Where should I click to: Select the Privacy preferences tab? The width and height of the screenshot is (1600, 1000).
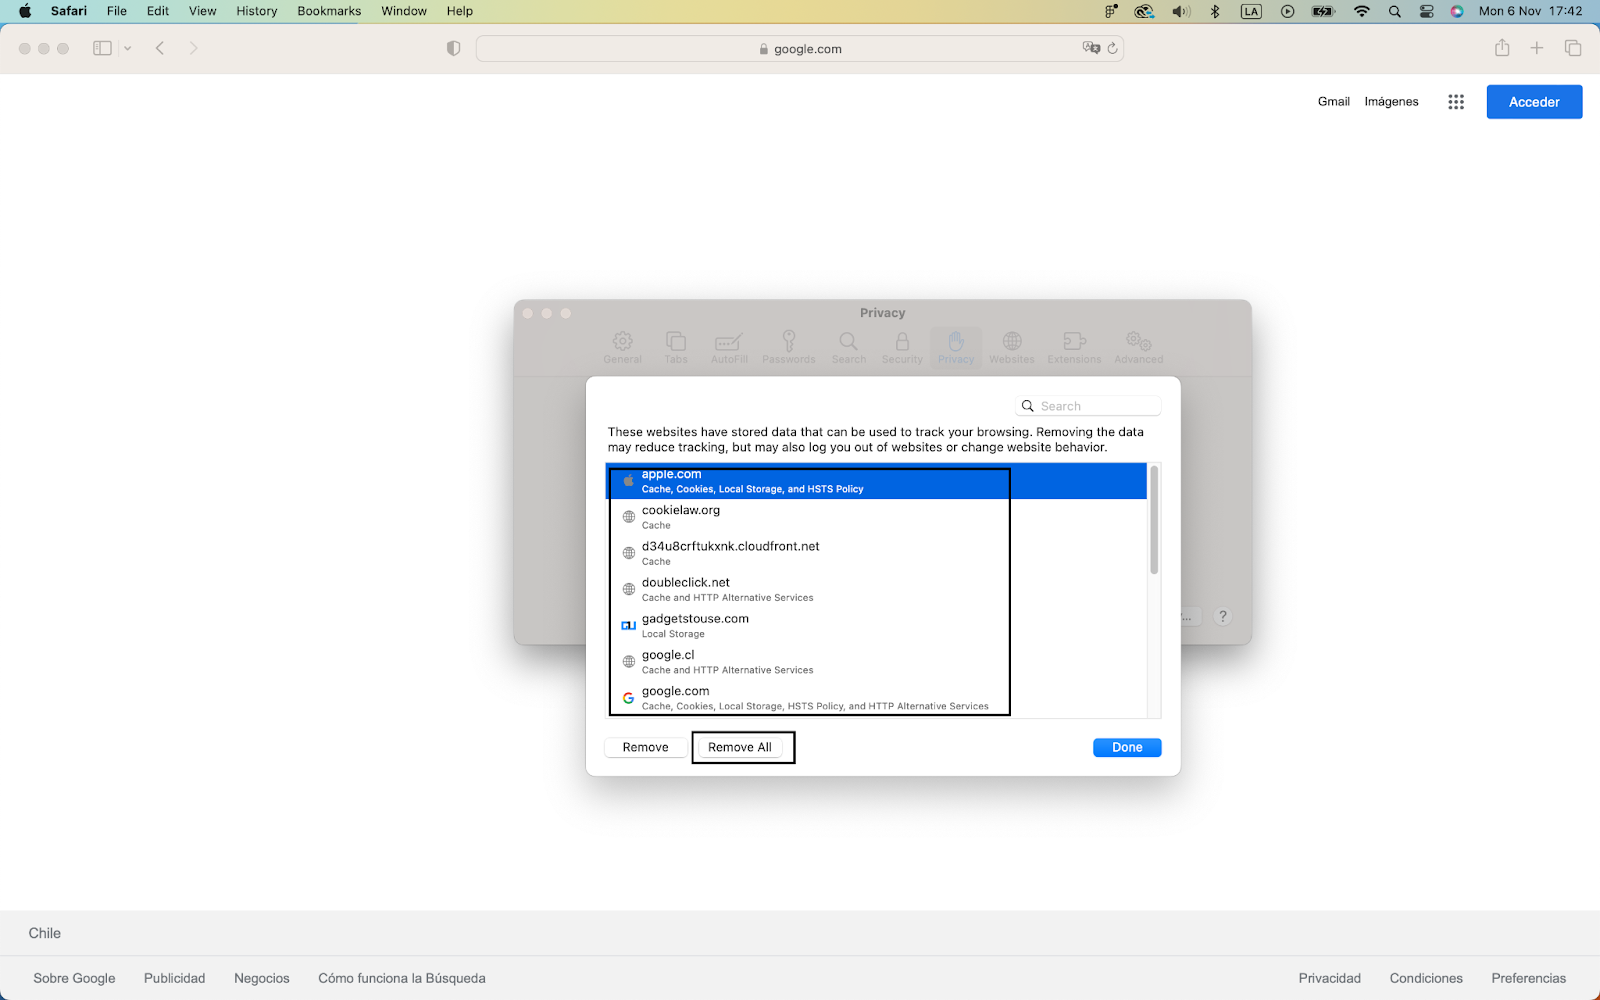click(956, 348)
